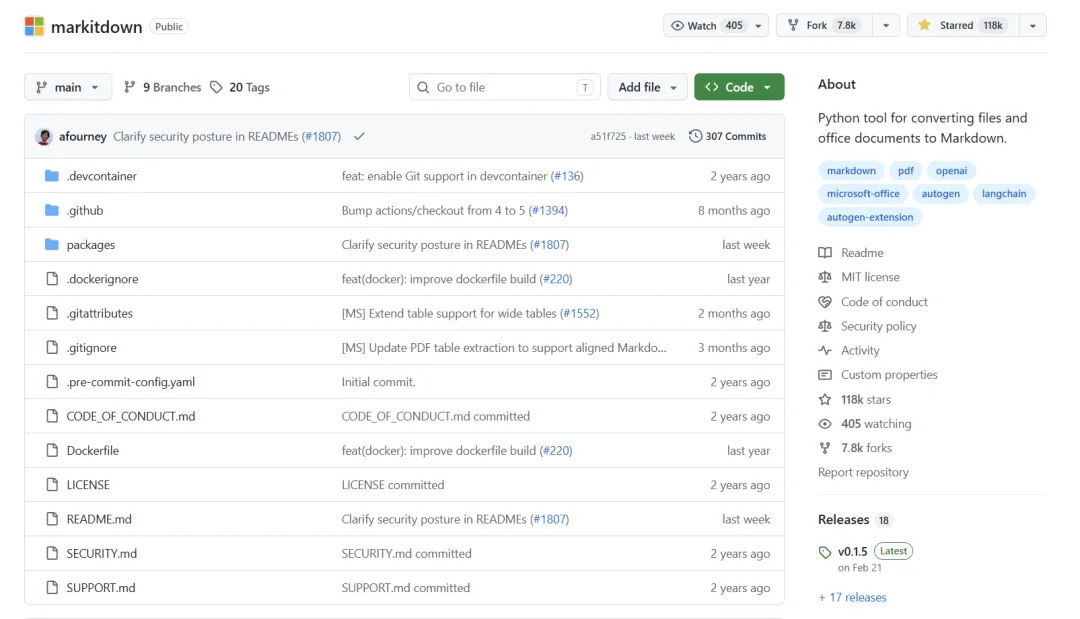Select the langchain topic tag

(x=1004, y=194)
